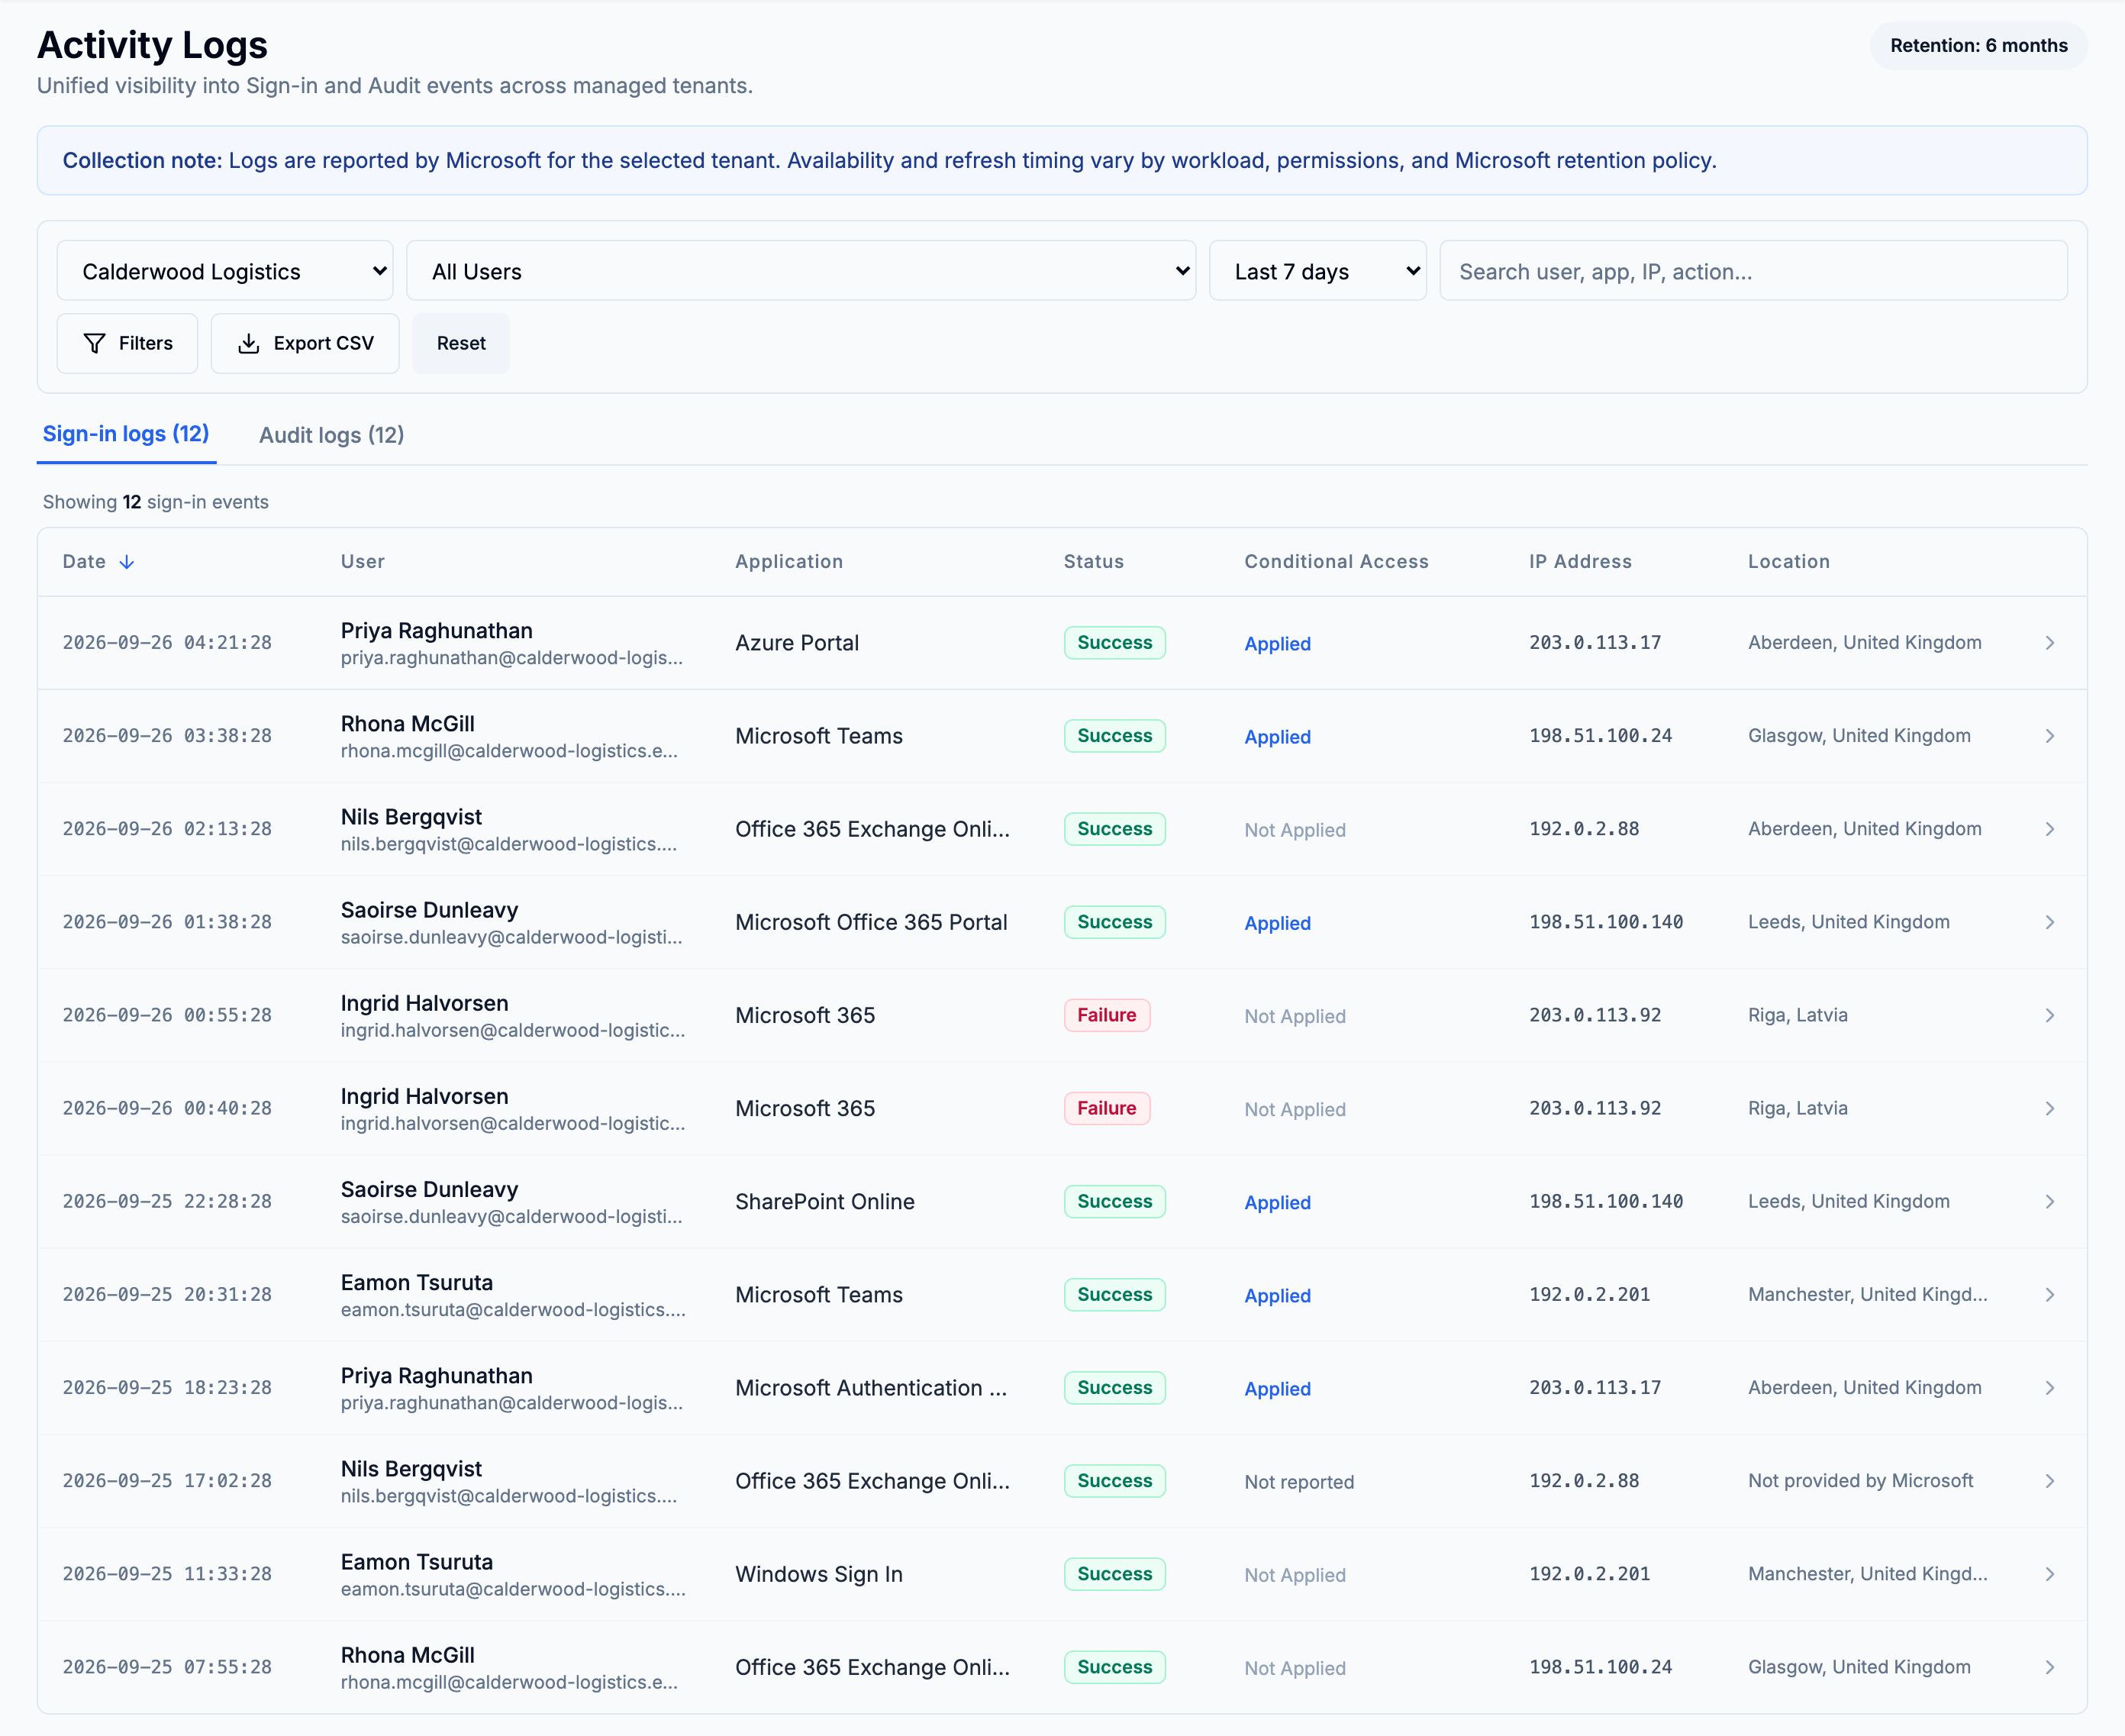Screen dimensions: 2125x1736
Task: Click Failure badge for 00:55:28 row
Action: click(1107, 1015)
